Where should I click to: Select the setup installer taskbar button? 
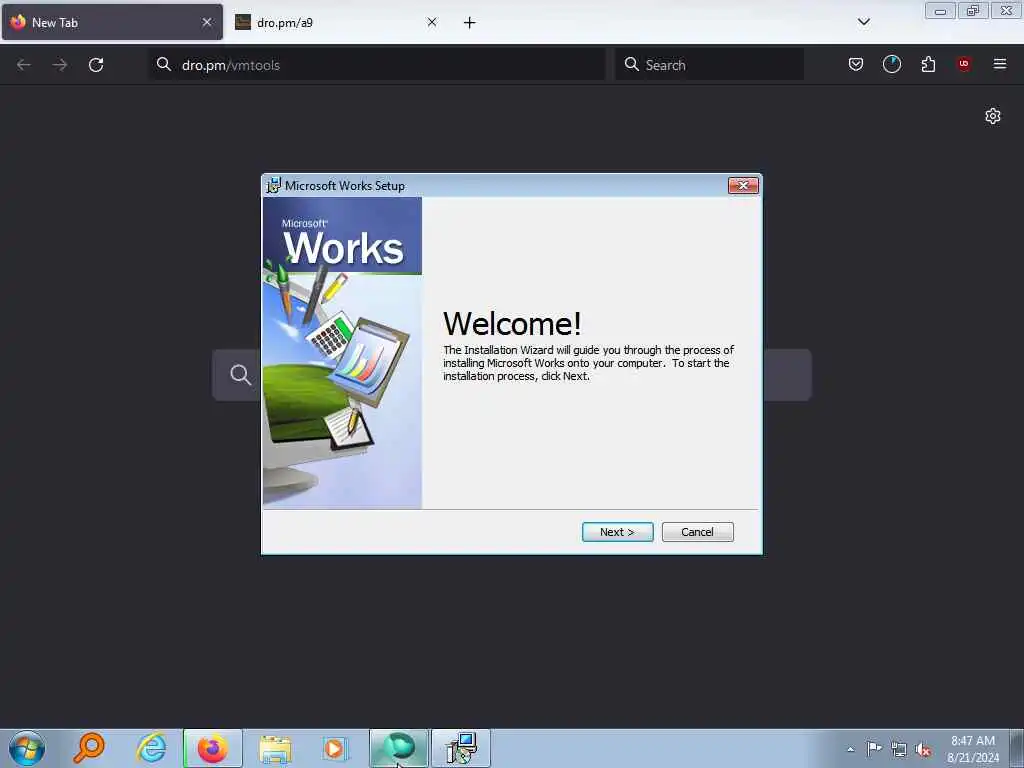point(461,748)
